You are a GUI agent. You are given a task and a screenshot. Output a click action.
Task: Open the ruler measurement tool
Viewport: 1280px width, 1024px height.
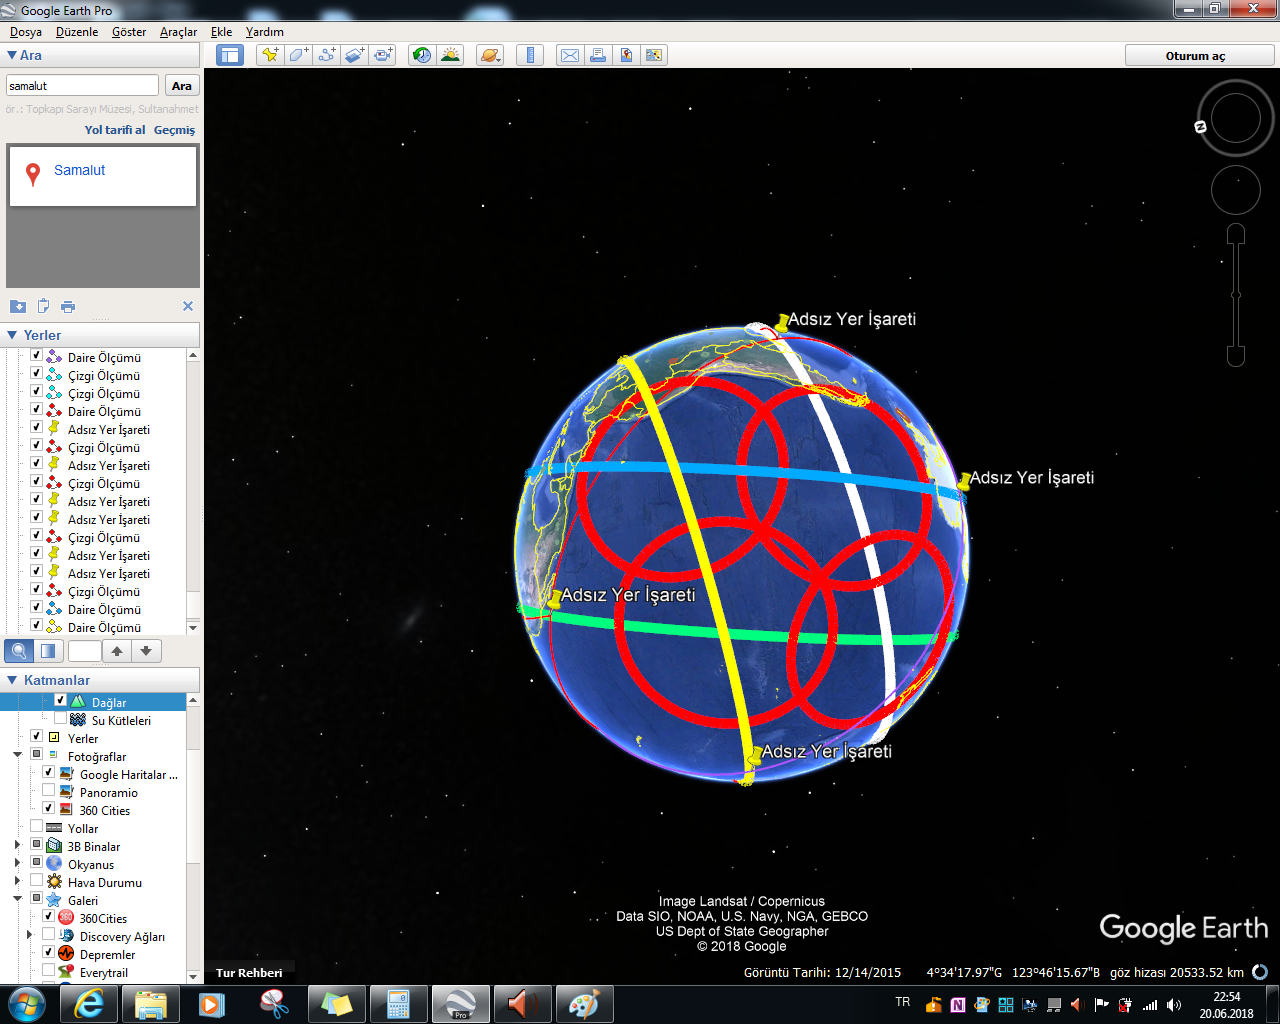click(530, 55)
